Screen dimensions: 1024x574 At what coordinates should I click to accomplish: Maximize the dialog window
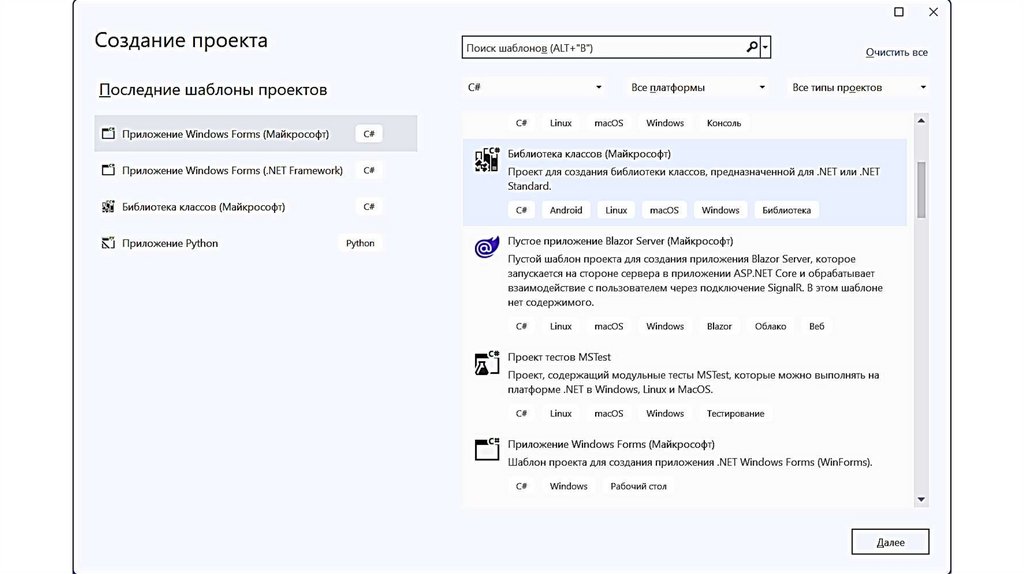[899, 12]
